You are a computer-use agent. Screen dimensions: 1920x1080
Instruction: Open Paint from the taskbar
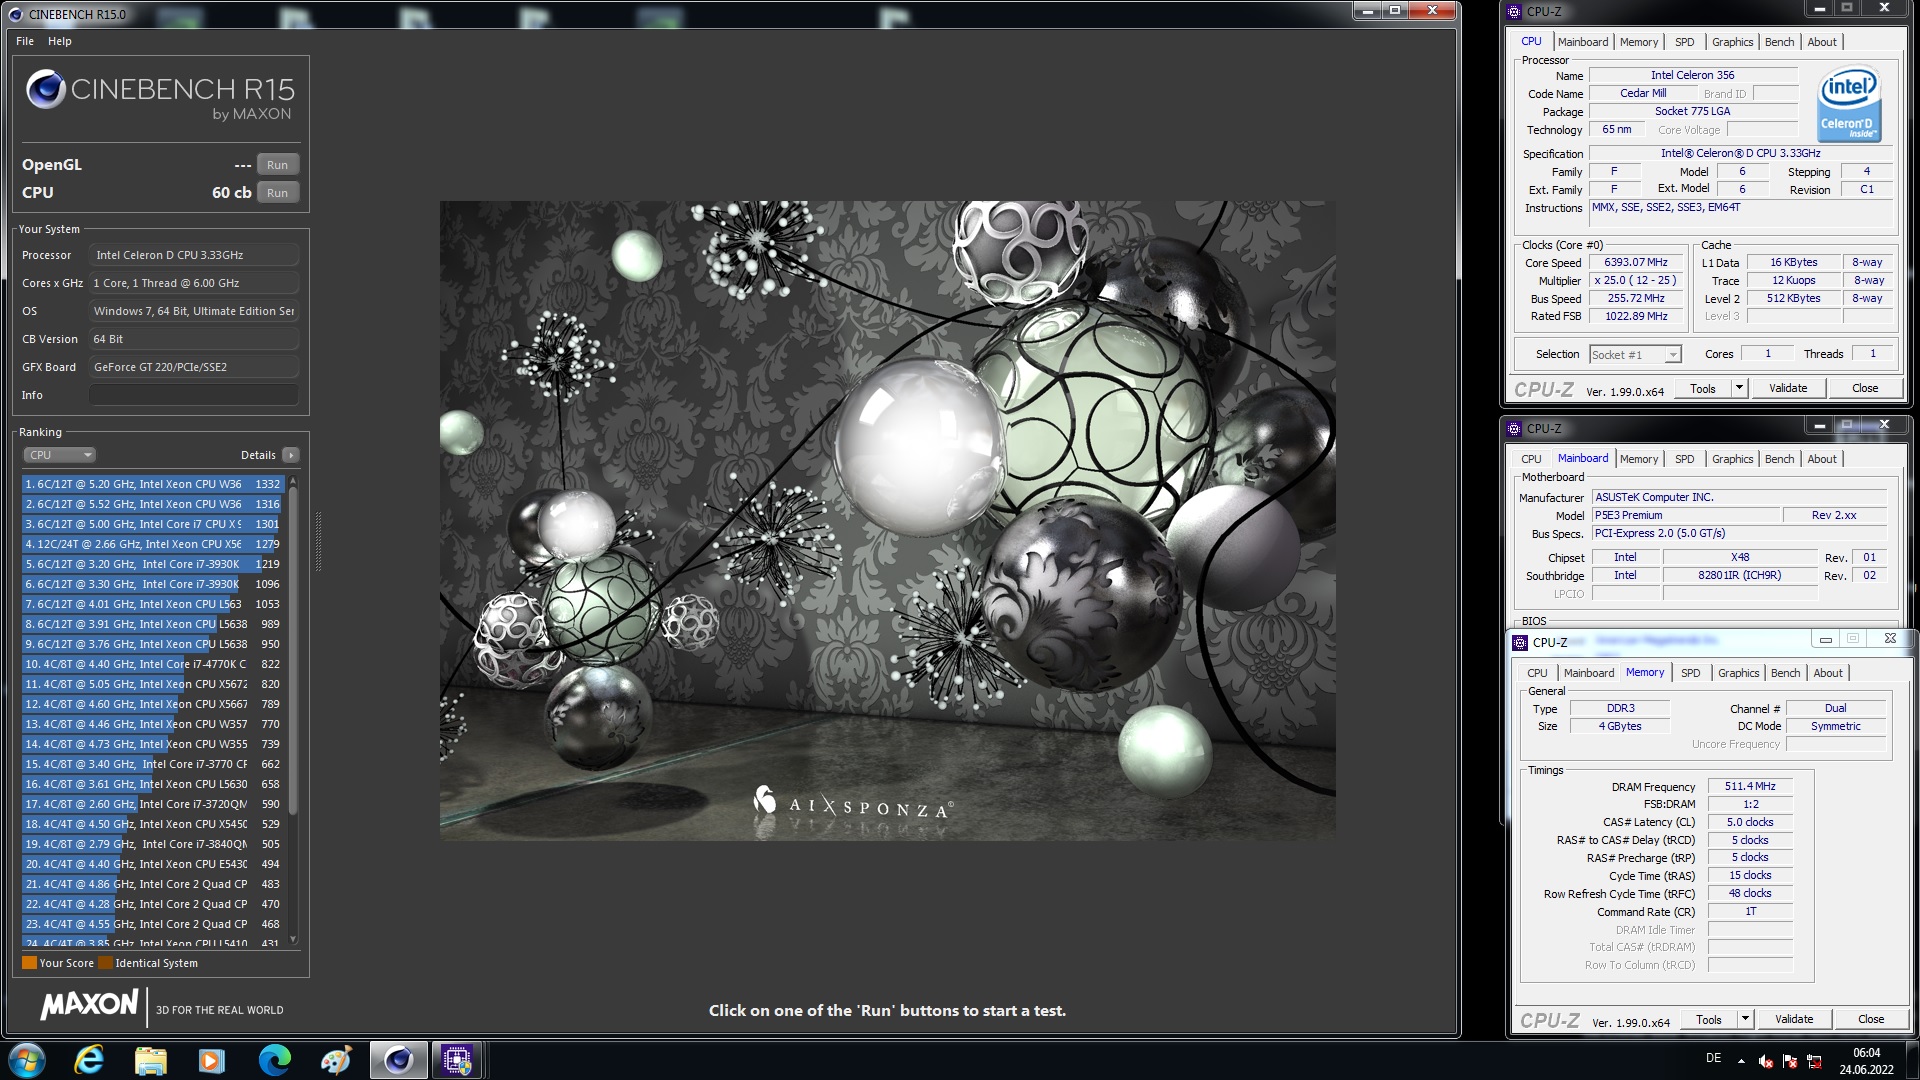click(x=336, y=1060)
